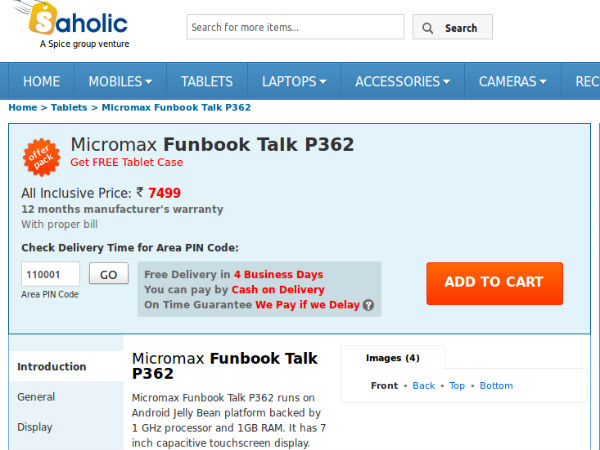This screenshot has height=450, width=600.
Task: Expand the MOBILES dropdown menu
Action: tap(120, 81)
